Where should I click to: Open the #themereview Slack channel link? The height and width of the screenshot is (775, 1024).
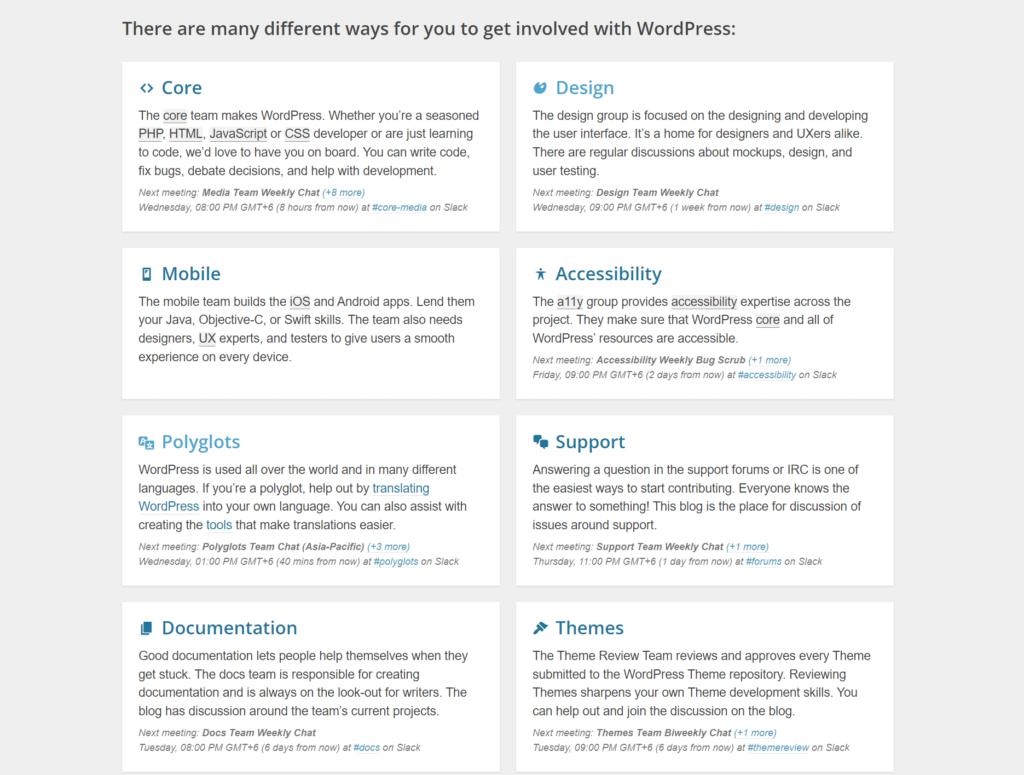click(x=778, y=747)
